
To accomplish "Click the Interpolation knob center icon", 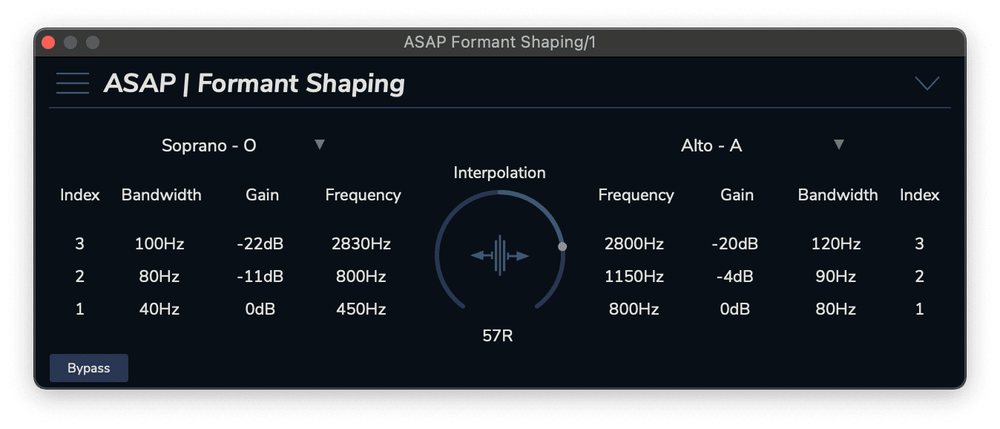I will [x=500, y=255].
